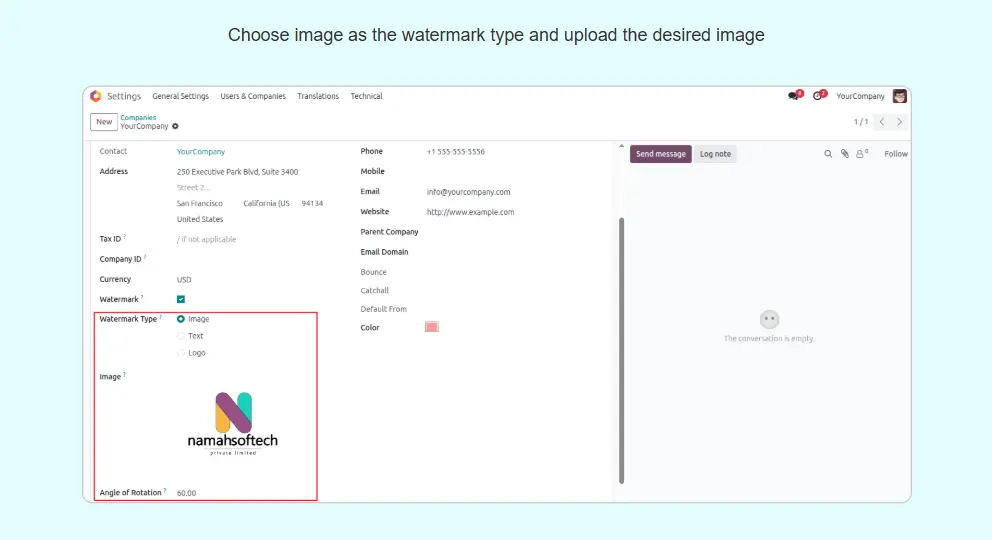992x540 pixels.
Task: Click the pink Color swatch
Action: coord(432,327)
